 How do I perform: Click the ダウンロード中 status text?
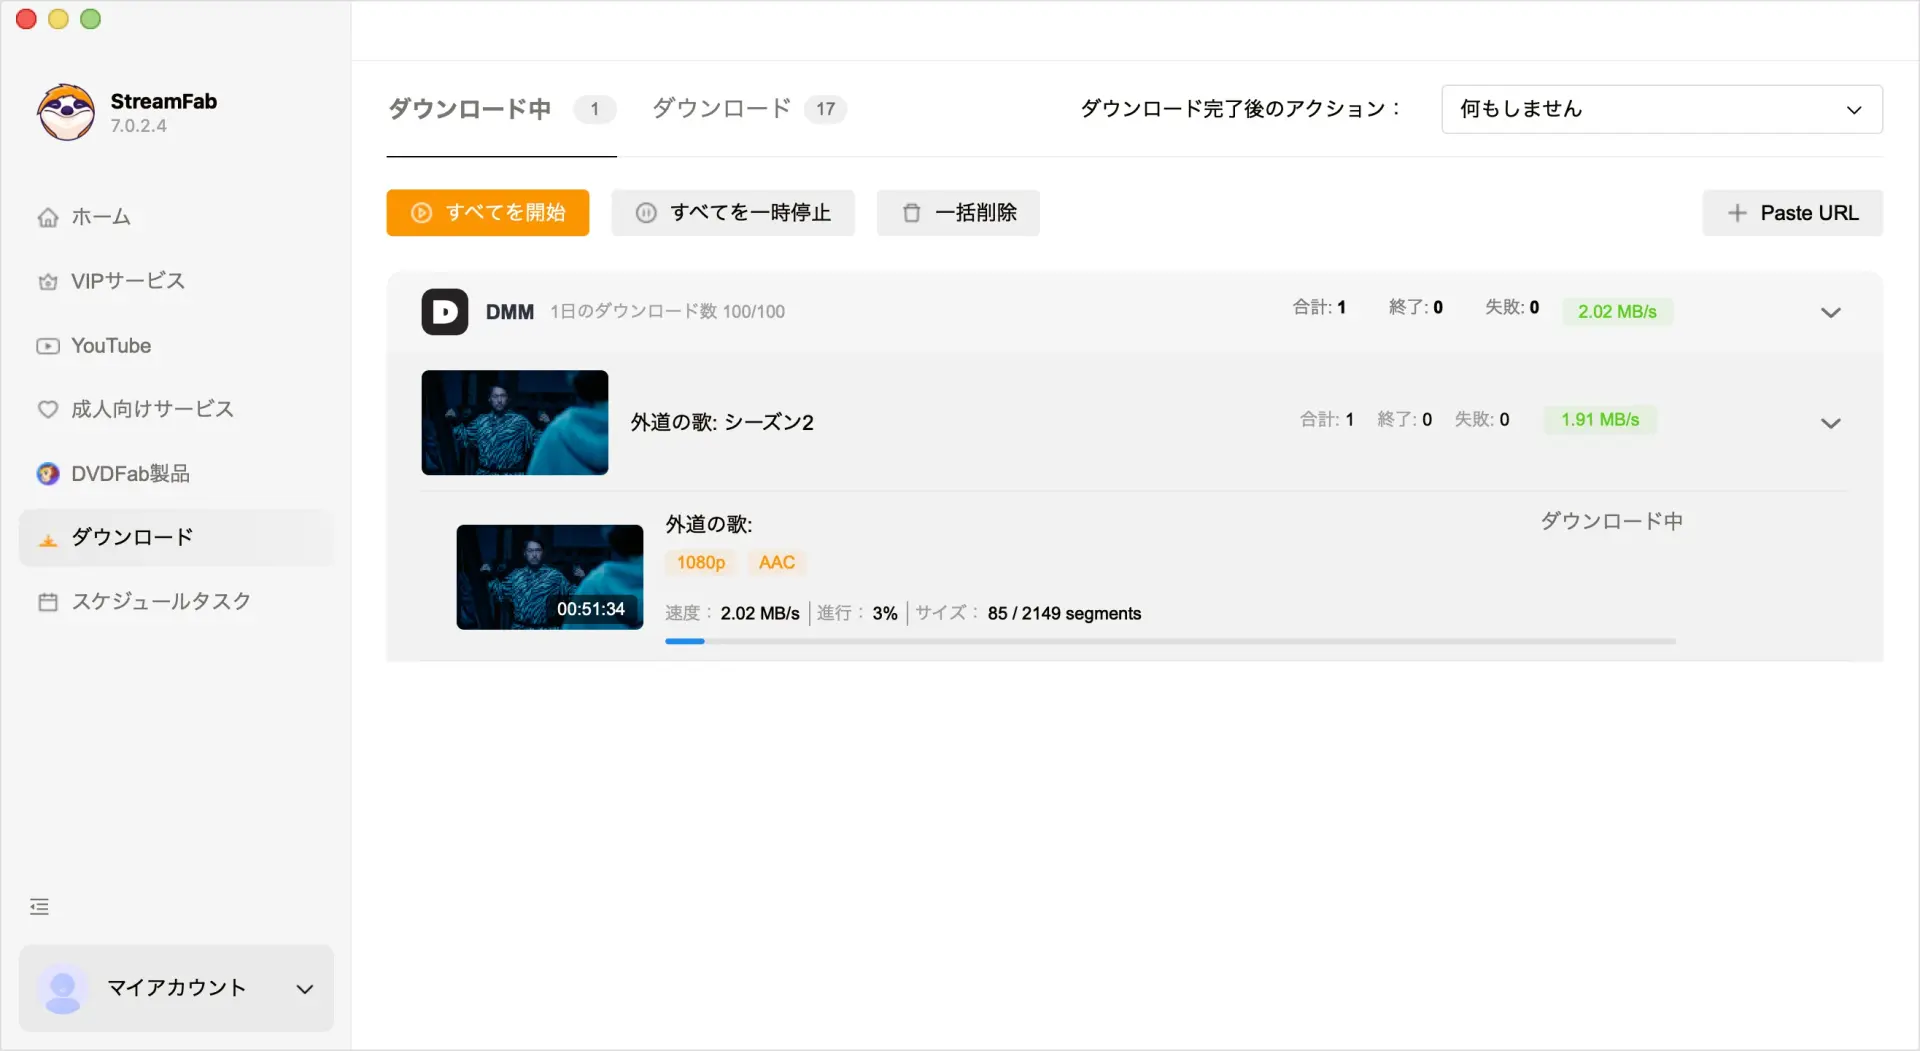(1611, 521)
